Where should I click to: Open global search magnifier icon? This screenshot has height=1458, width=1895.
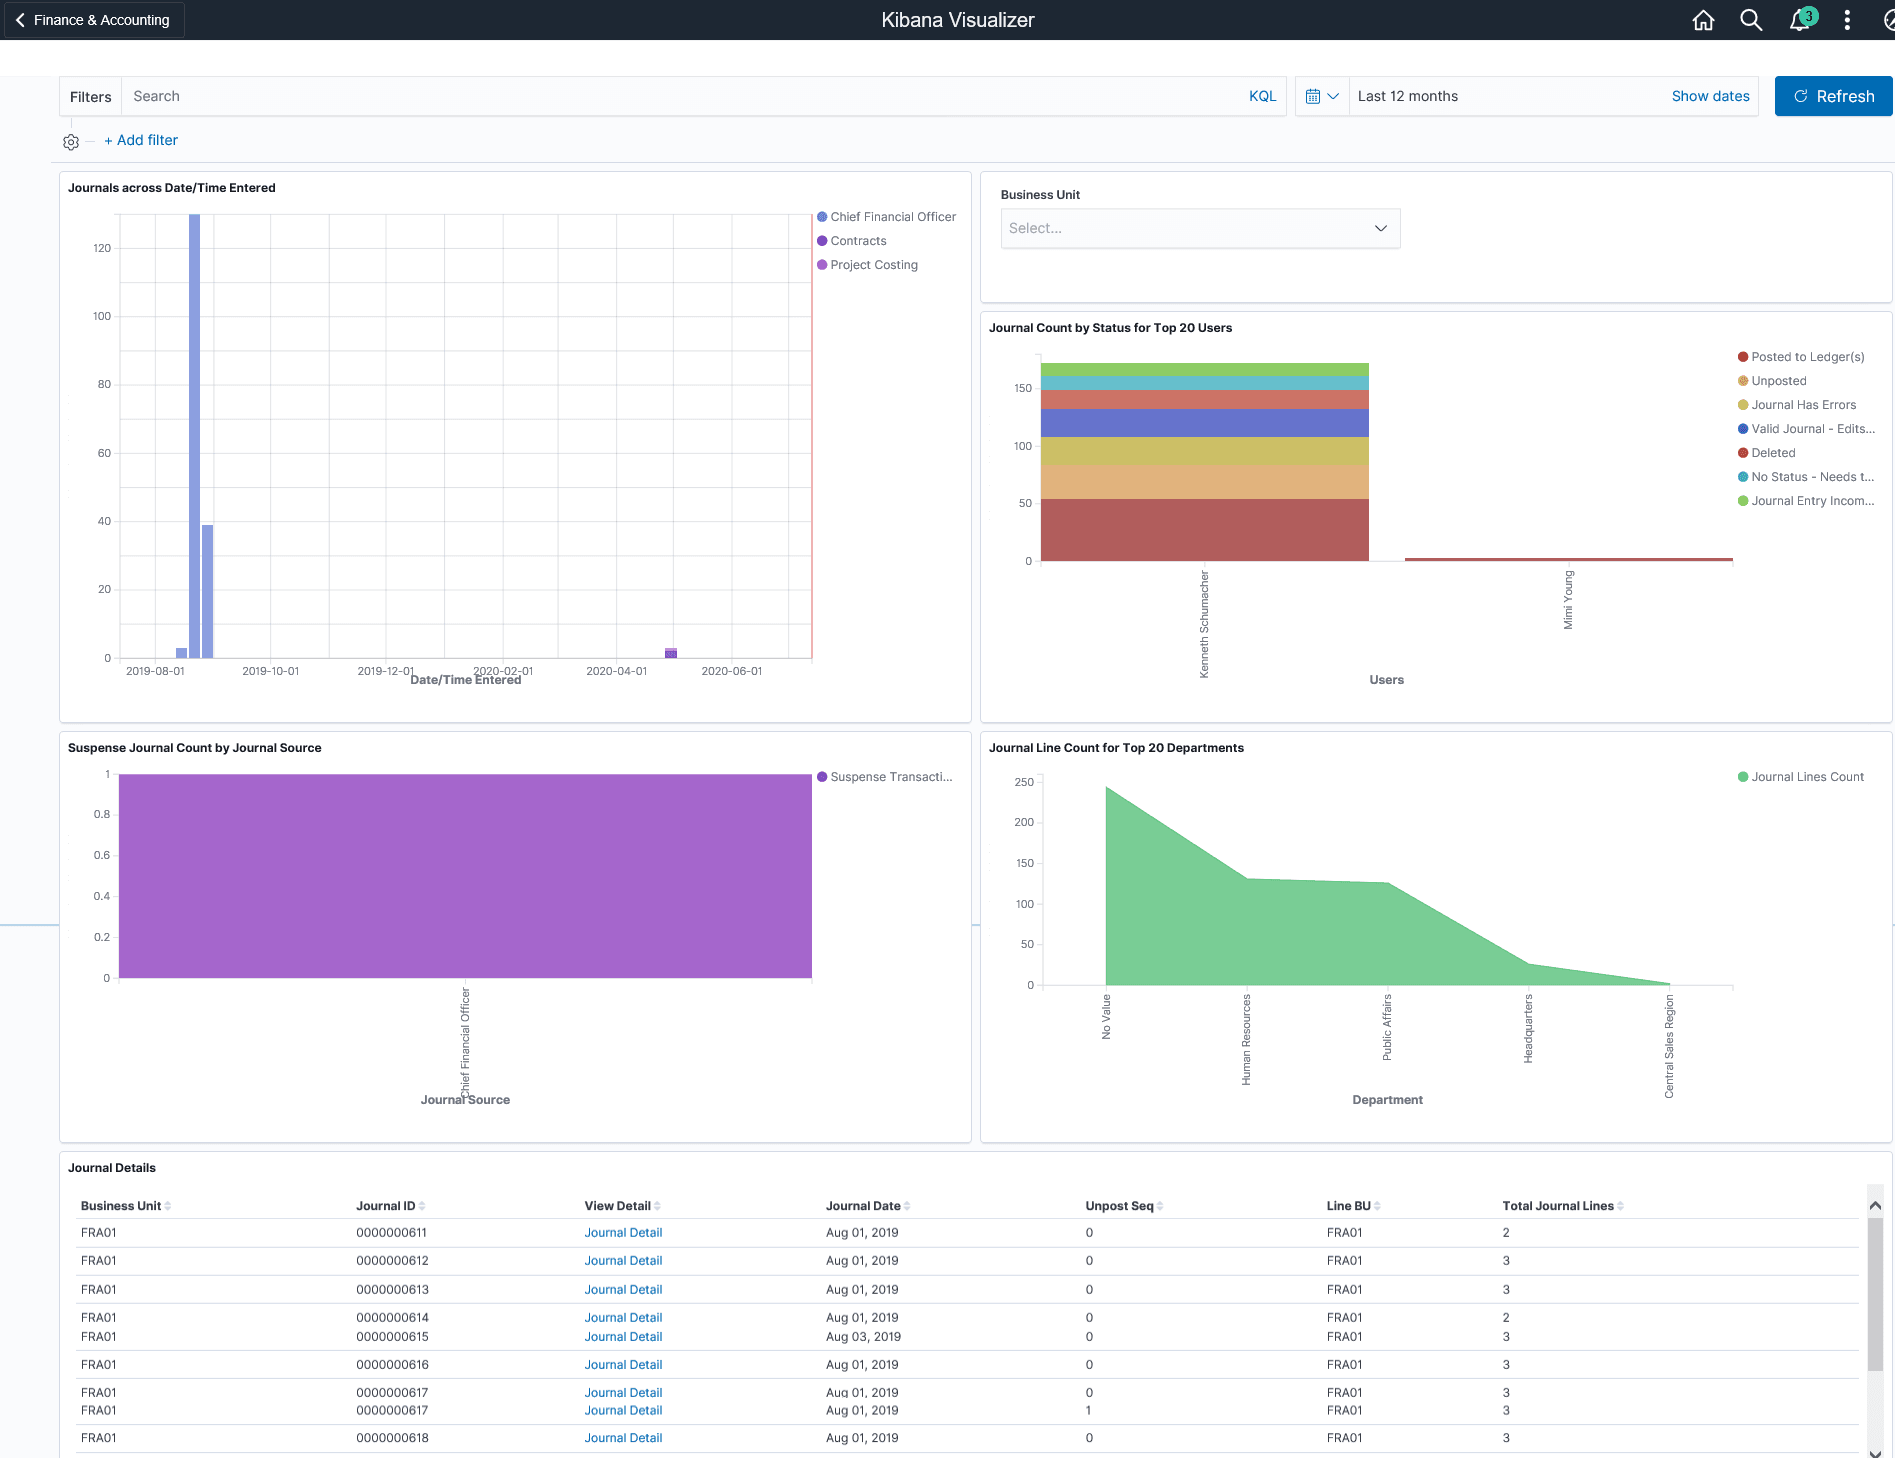1751,20
